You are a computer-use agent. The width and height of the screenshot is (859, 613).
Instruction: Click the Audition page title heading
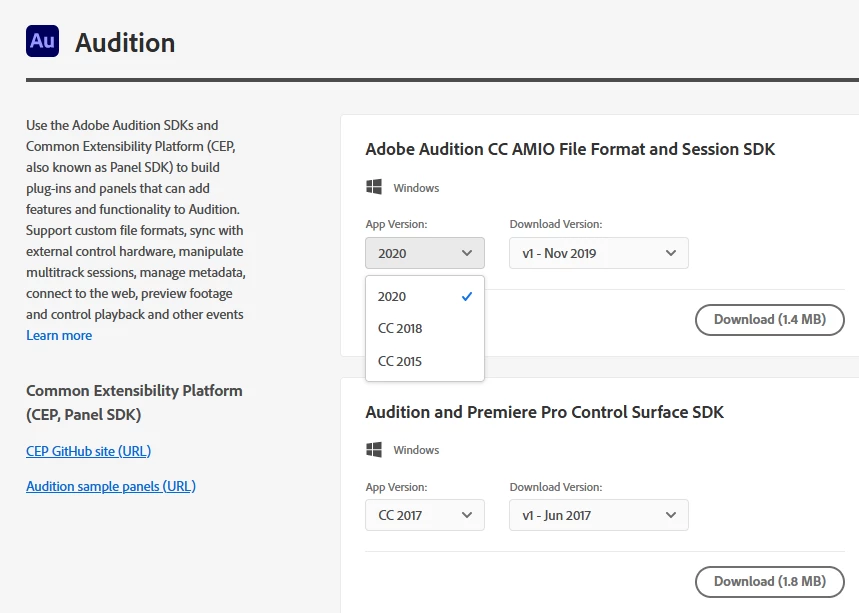(x=125, y=43)
